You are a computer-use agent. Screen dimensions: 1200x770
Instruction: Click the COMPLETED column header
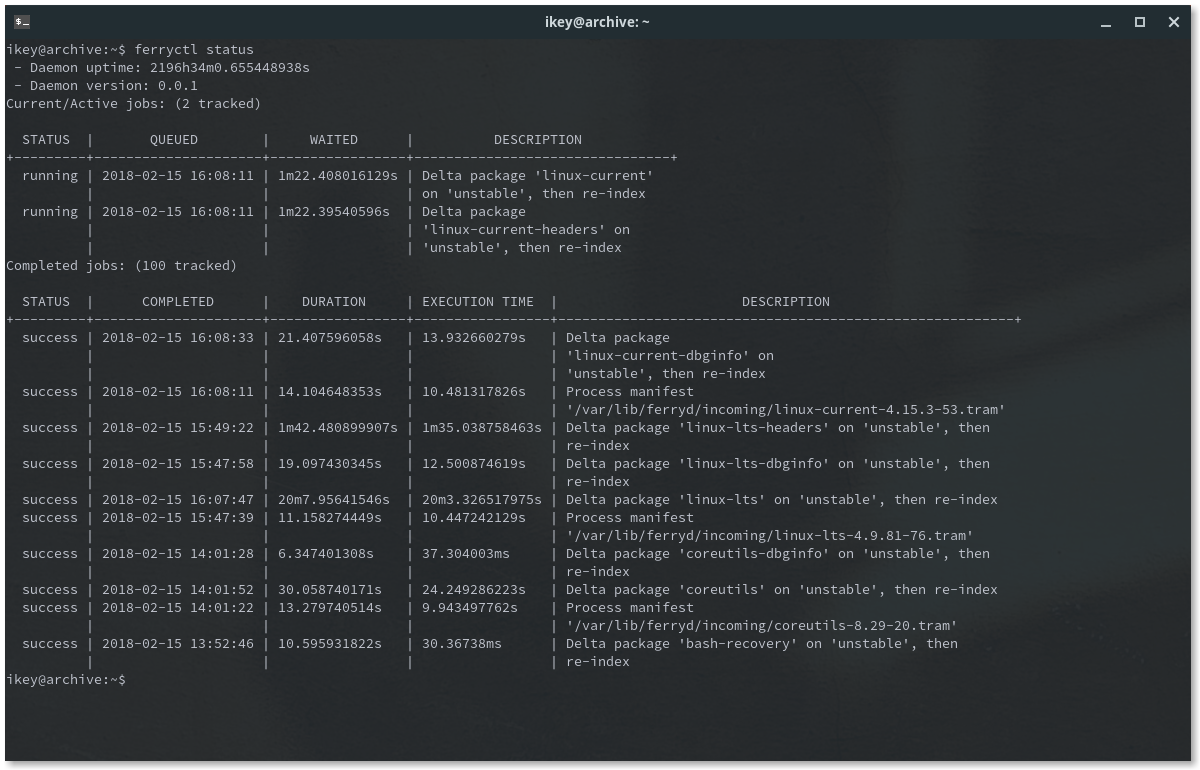(178, 301)
